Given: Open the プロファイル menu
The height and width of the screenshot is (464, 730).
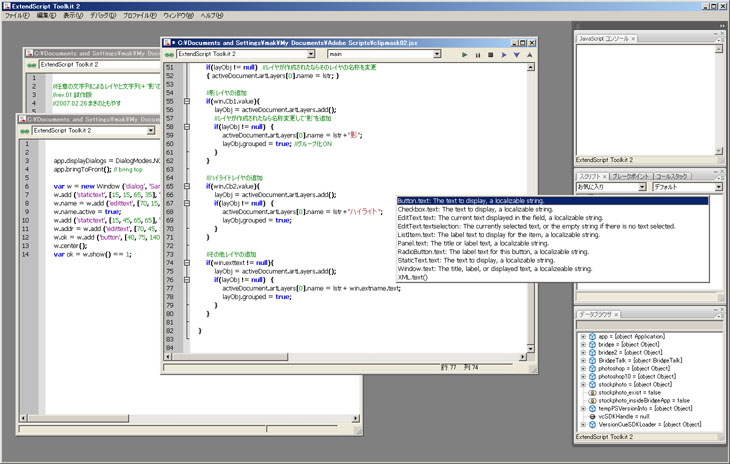Looking at the screenshot, I should coord(140,15).
